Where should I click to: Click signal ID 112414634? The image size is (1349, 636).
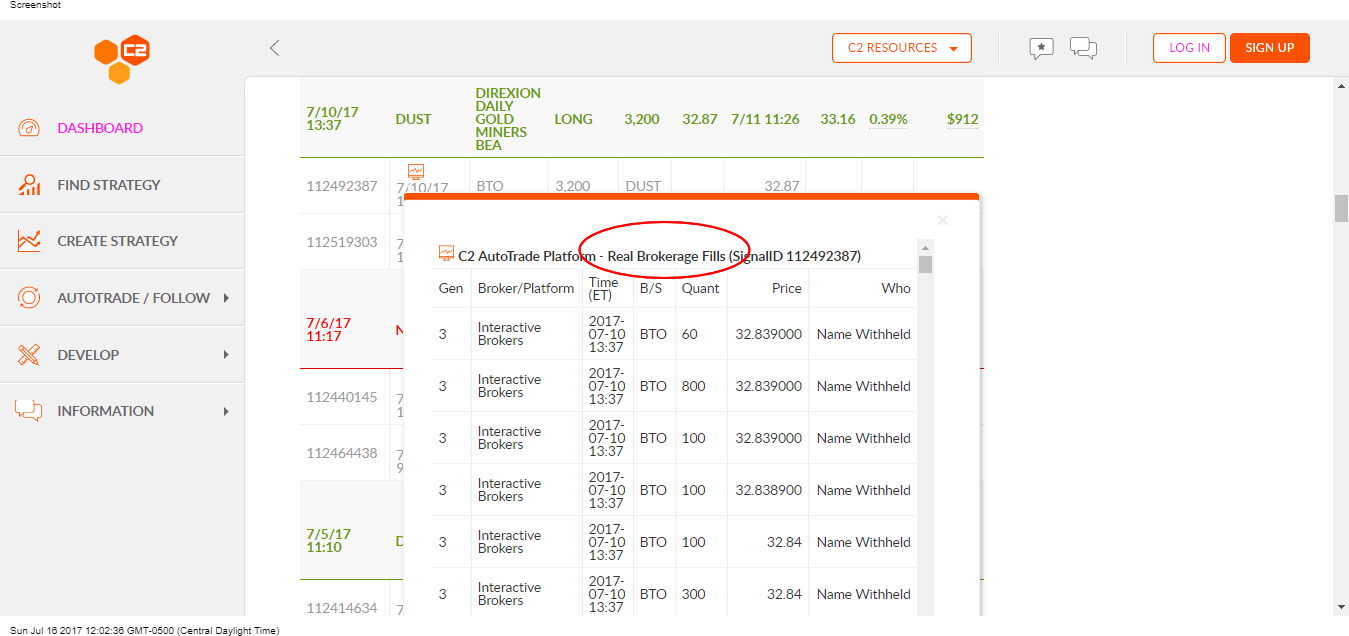click(x=342, y=608)
